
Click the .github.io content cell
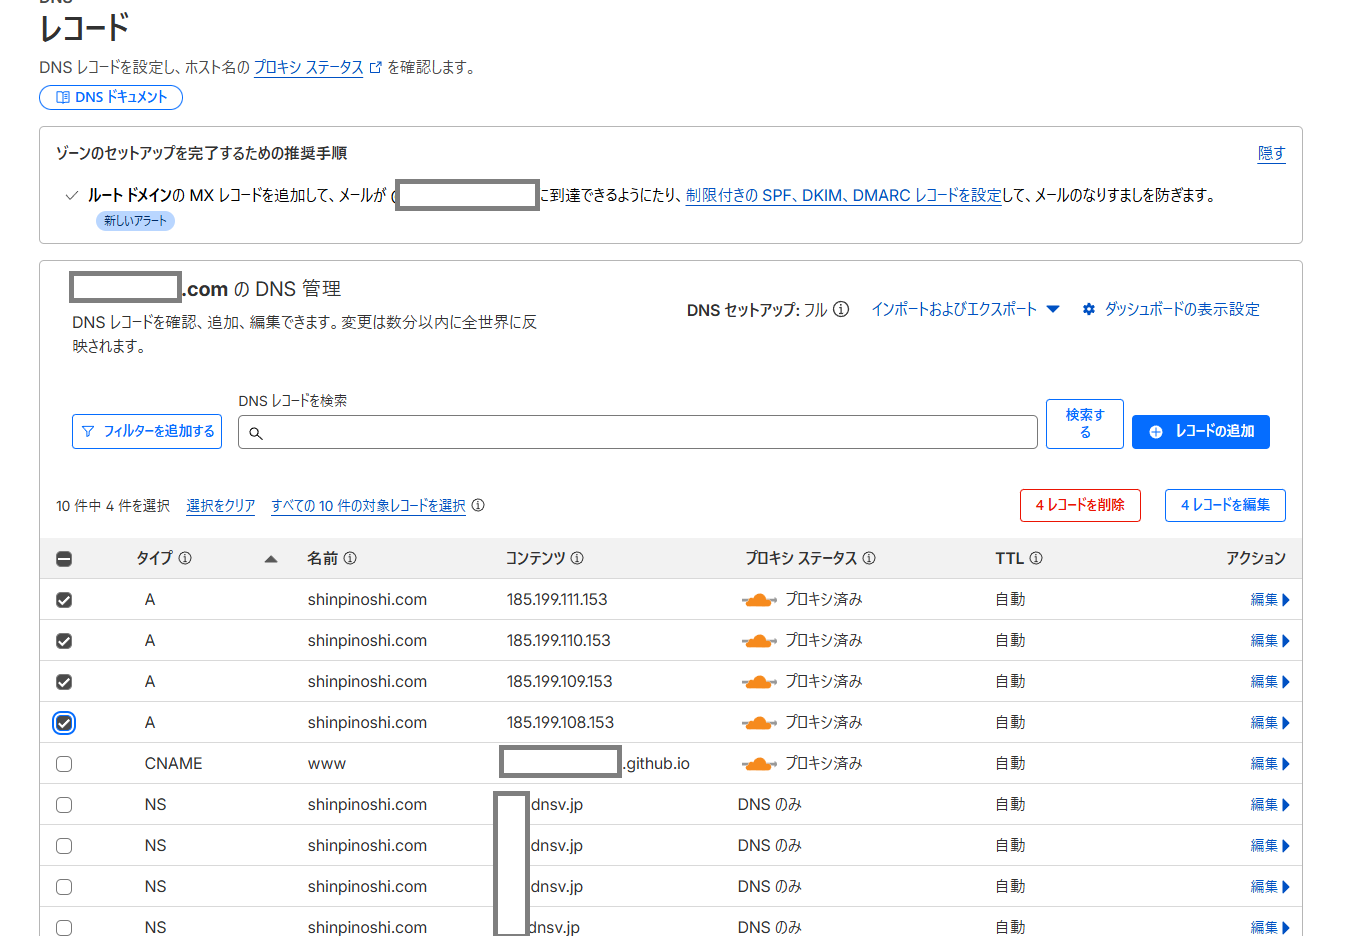coord(656,764)
